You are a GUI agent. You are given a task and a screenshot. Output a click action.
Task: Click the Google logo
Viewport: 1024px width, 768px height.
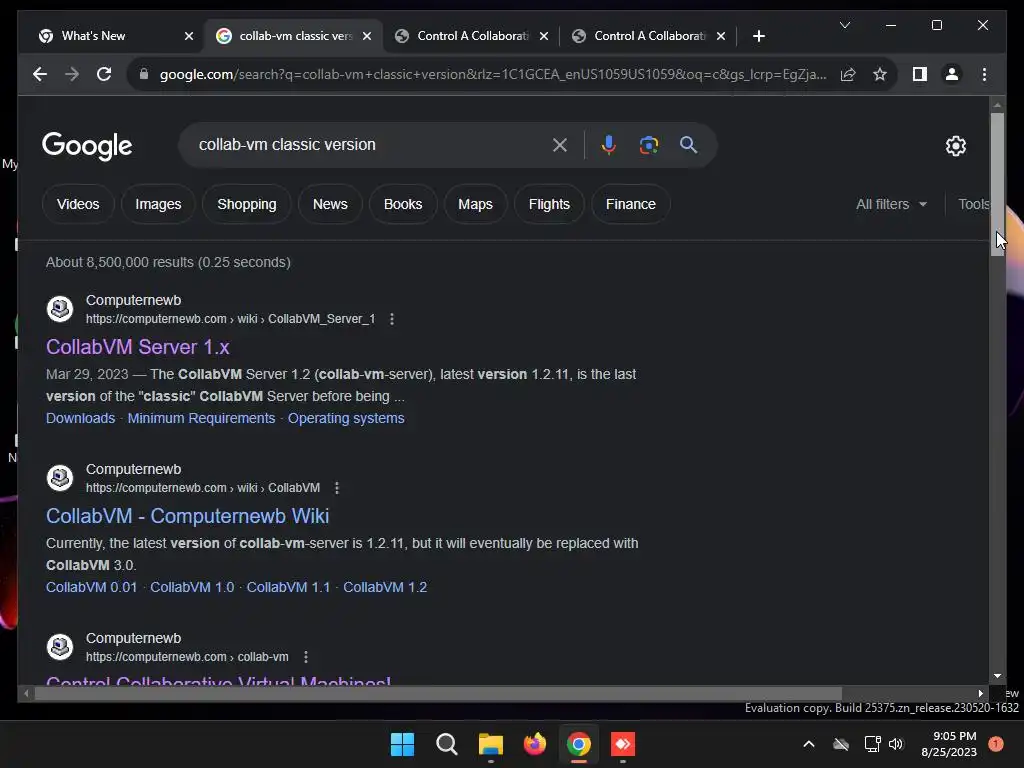pos(87,146)
